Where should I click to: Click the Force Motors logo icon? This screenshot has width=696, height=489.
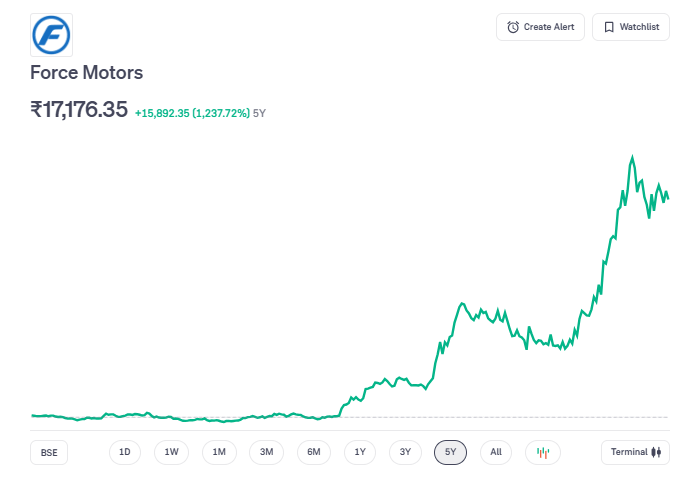pos(51,34)
